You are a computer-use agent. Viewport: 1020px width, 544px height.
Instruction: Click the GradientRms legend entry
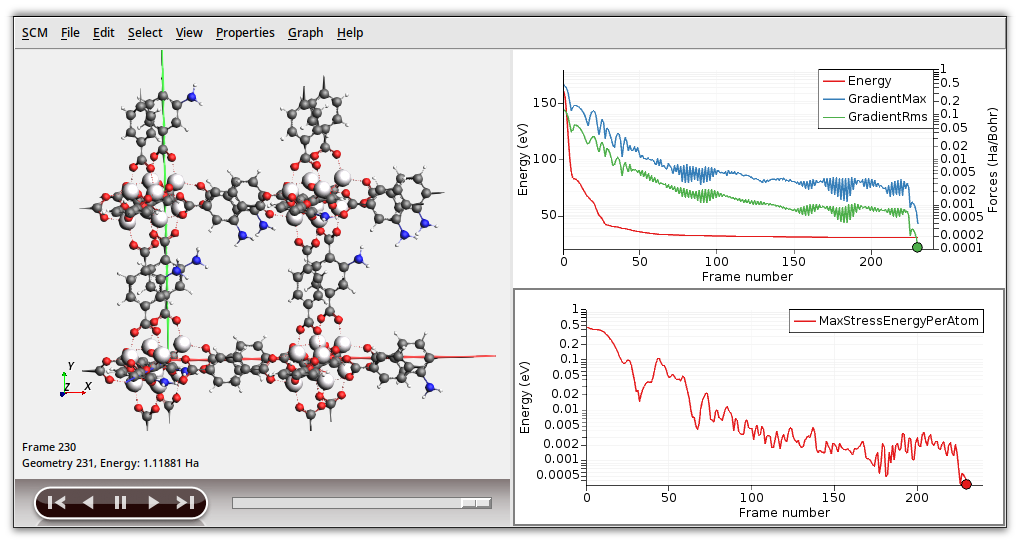[x=876, y=117]
